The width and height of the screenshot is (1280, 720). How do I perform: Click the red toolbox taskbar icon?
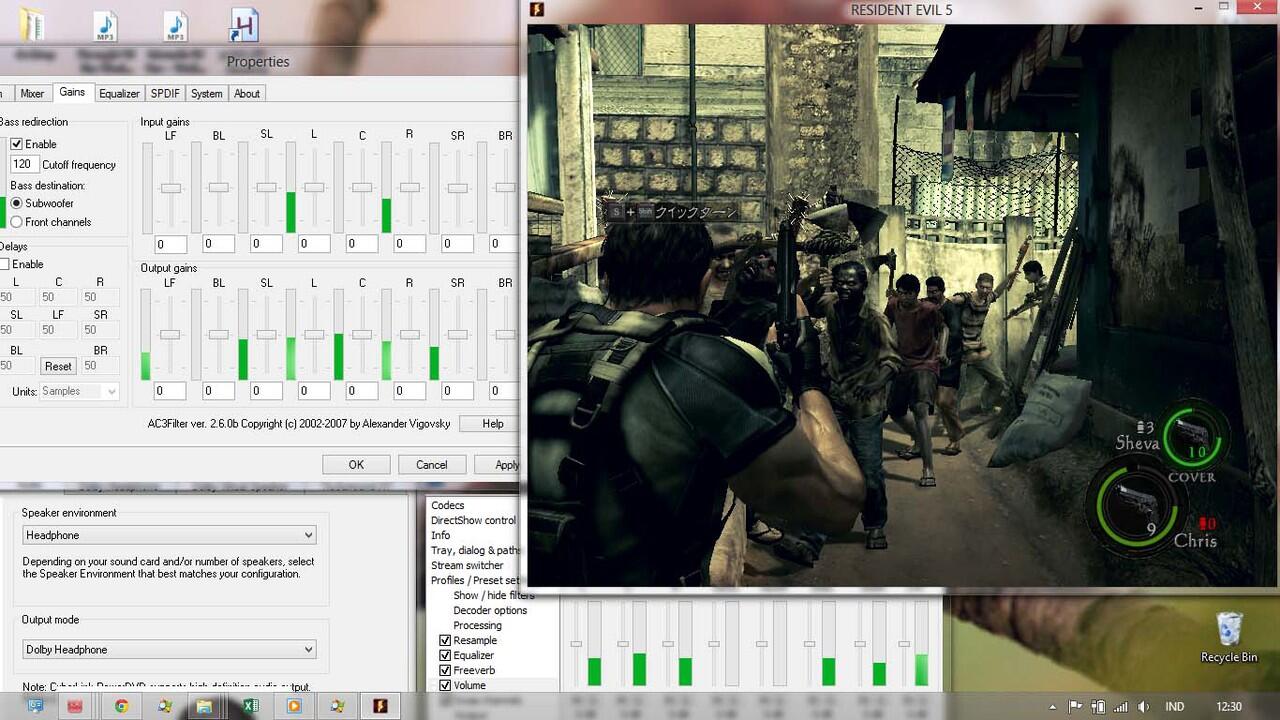tap(75, 706)
